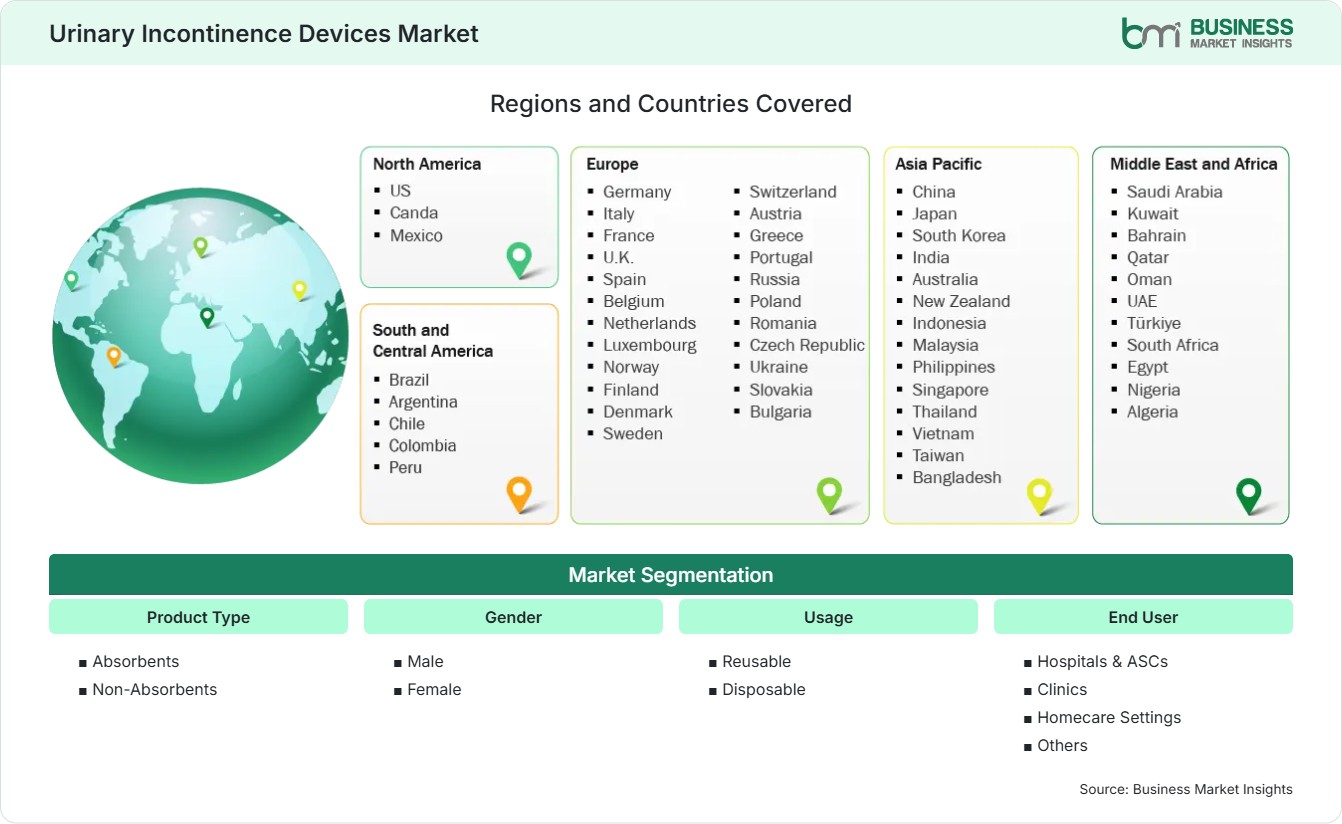Screen dimensions: 1342x824
Task: Click Bangladesh in the Asia Pacific list
Action: click(957, 477)
